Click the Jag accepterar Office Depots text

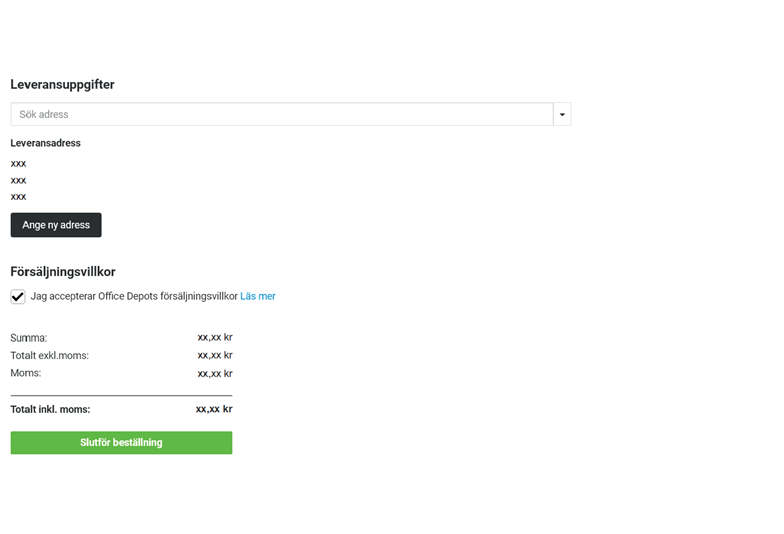[x=134, y=297]
